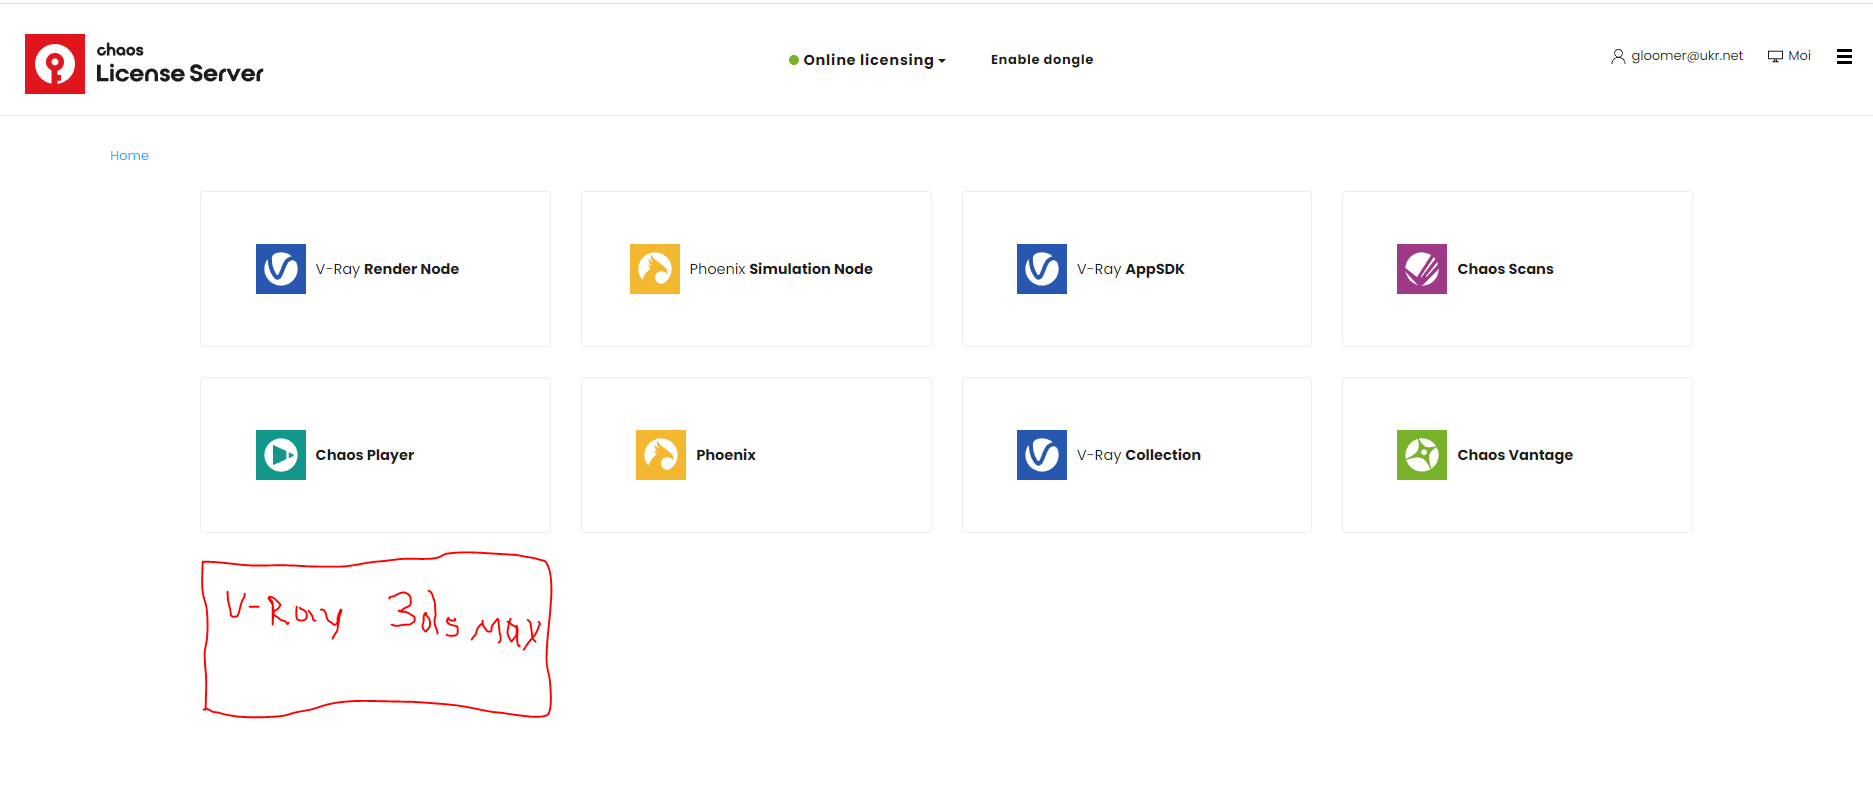Click the yellow icon on the plain Phoenix card
This screenshot has width=1873, height=796.
click(x=661, y=455)
